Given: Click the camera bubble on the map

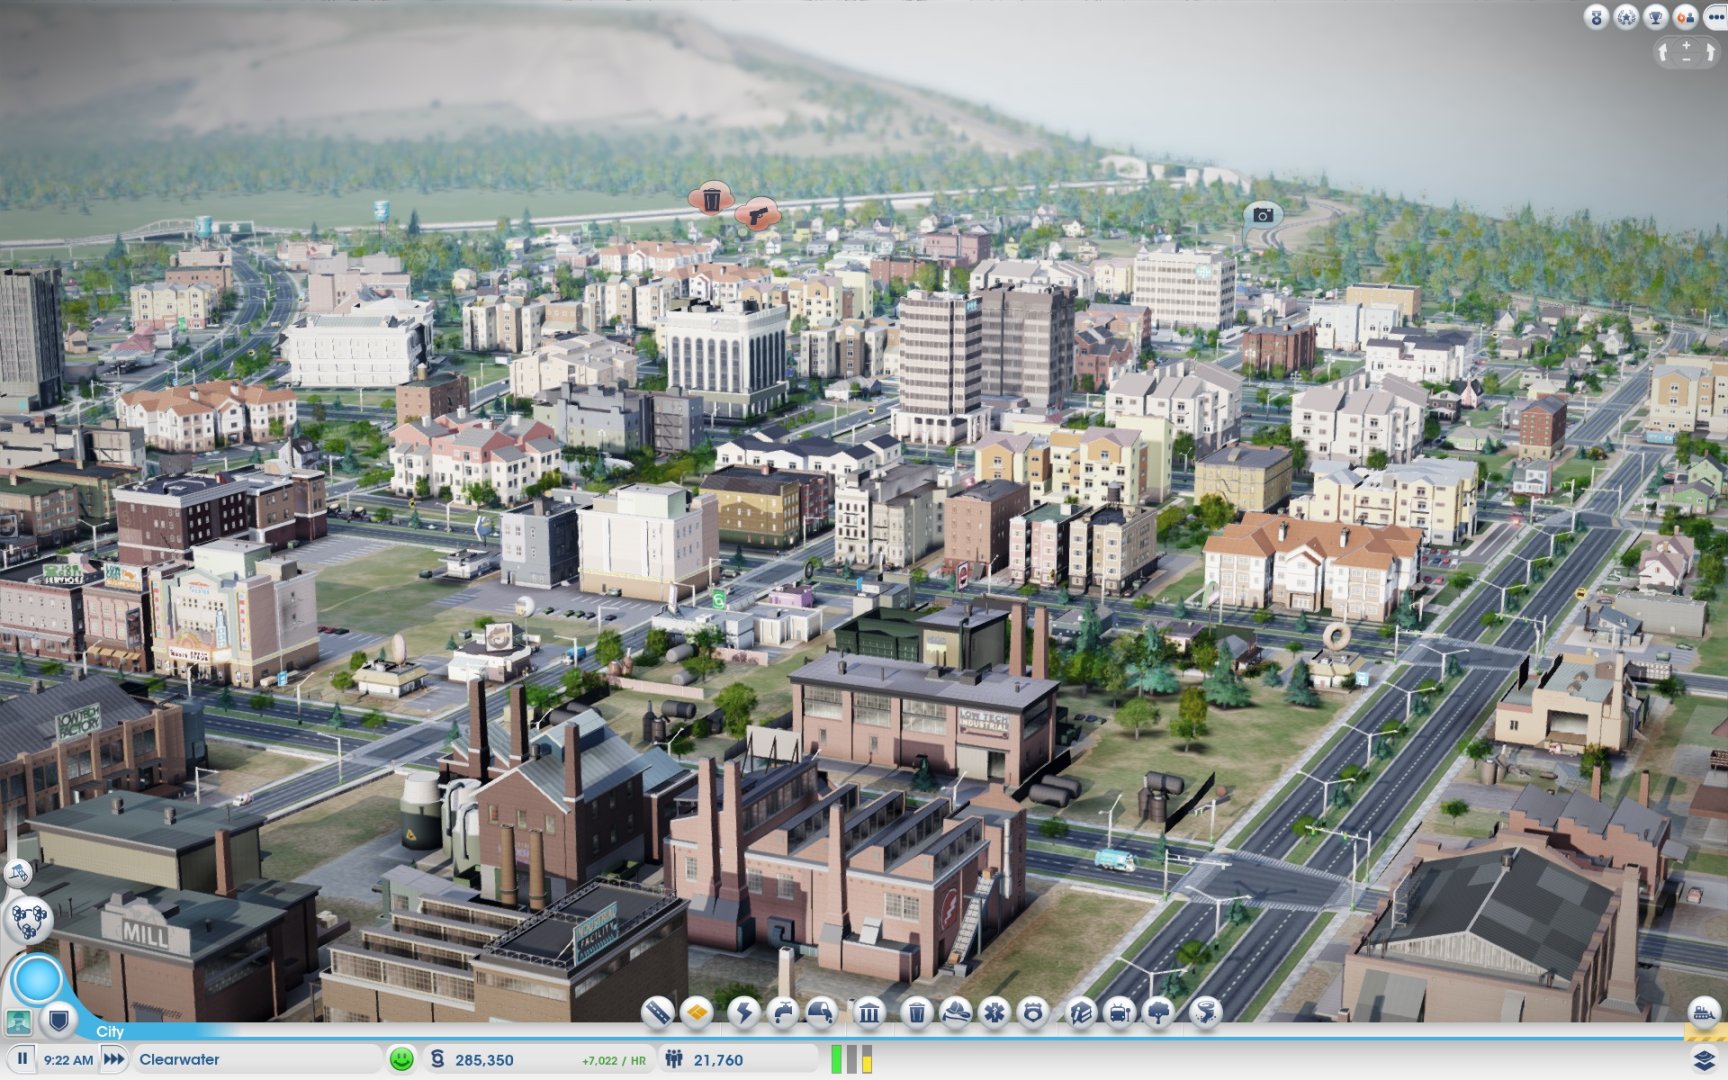Looking at the screenshot, I should tap(1263, 215).
